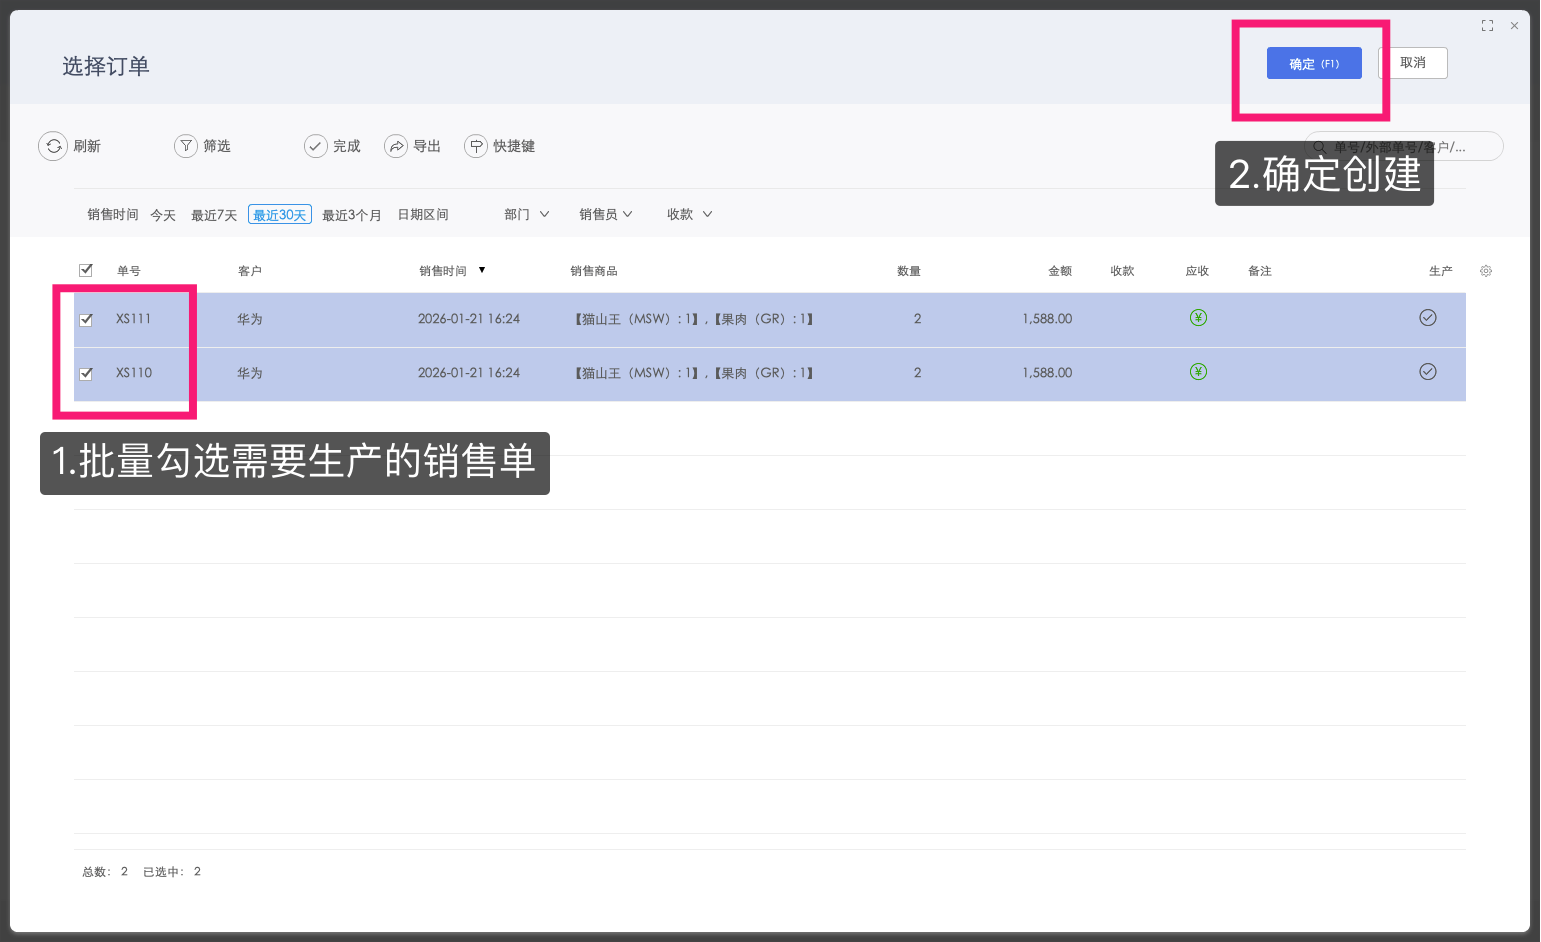The image size is (1541, 942).
Task: Open the 收款 payment dropdown
Action: tap(689, 214)
